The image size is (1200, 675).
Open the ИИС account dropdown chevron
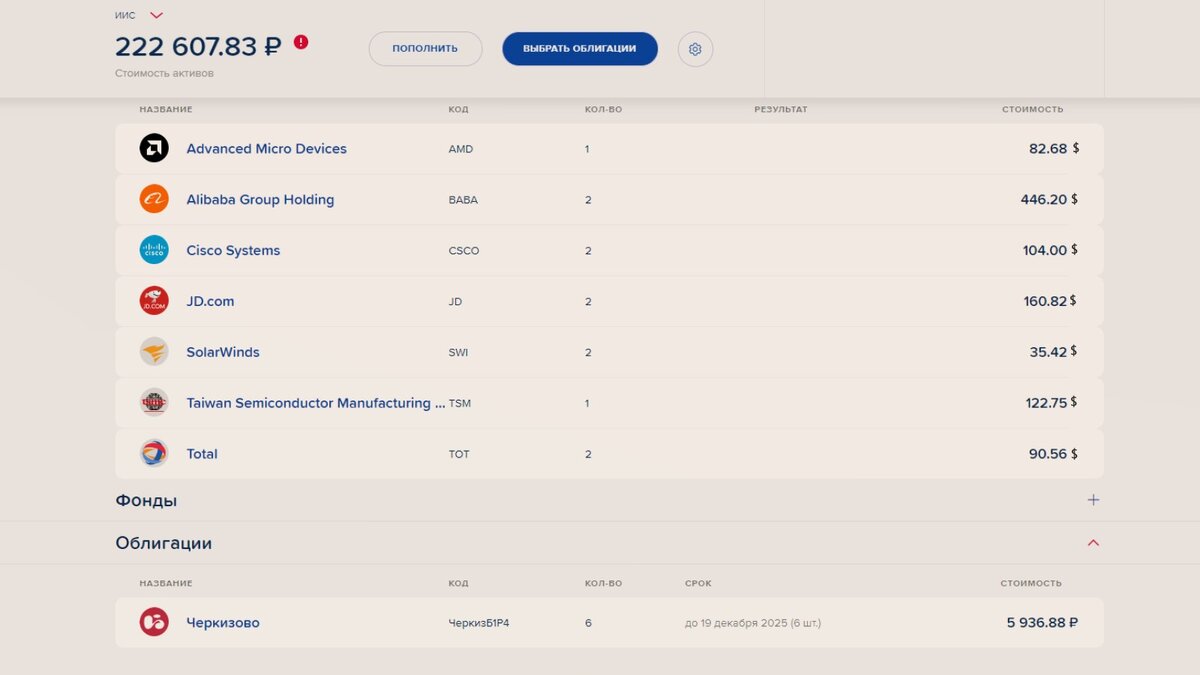pyautogui.click(x=156, y=16)
